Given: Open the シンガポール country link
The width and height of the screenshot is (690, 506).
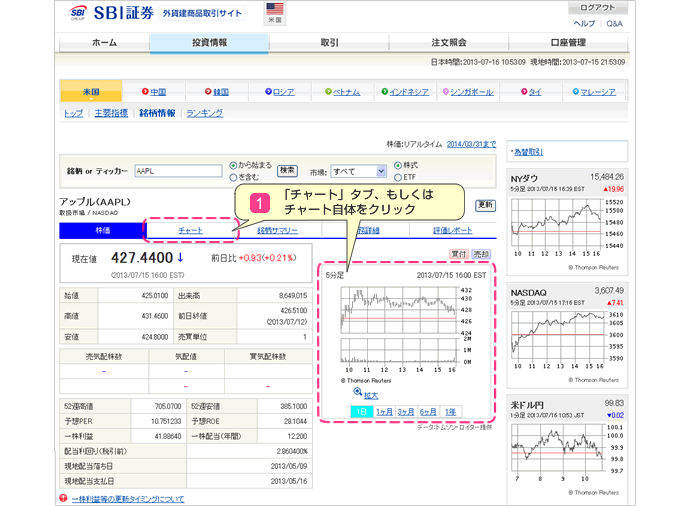Looking at the screenshot, I should 472,92.
